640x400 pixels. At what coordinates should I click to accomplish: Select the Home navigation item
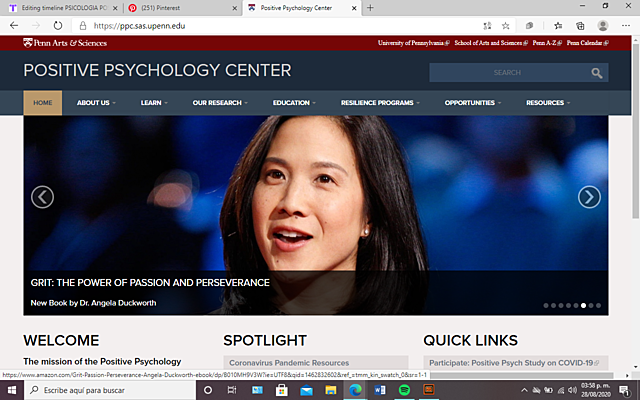pyautogui.click(x=43, y=103)
